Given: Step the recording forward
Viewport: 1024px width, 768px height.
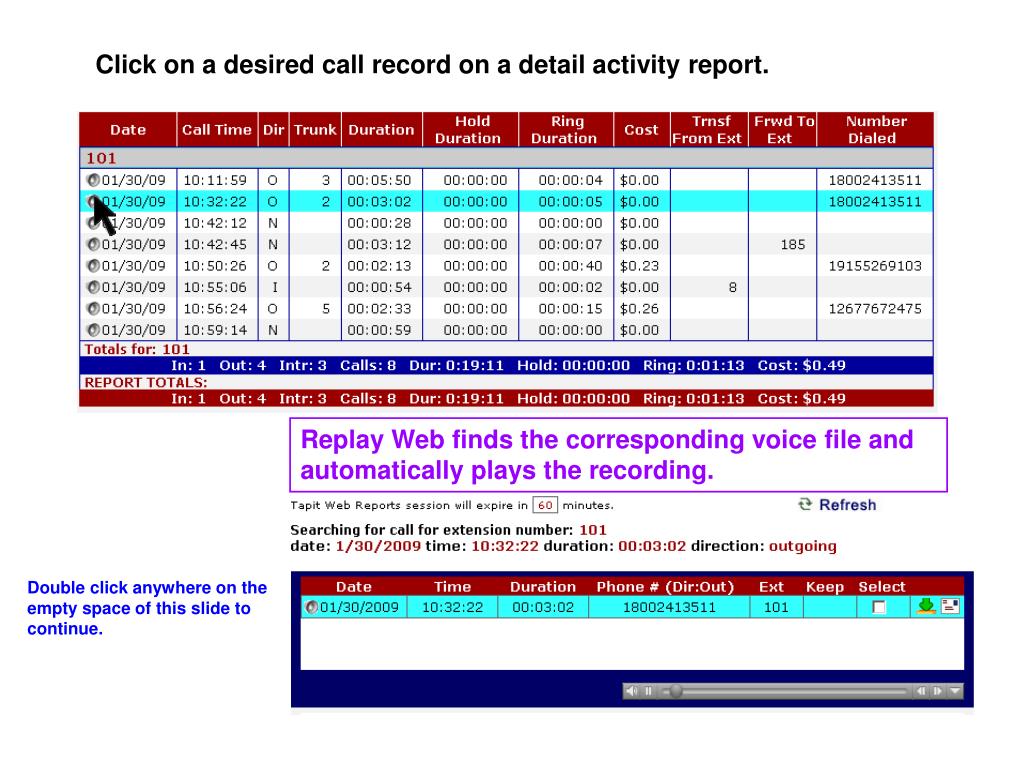Looking at the screenshot, I should [x=937, y=691].
